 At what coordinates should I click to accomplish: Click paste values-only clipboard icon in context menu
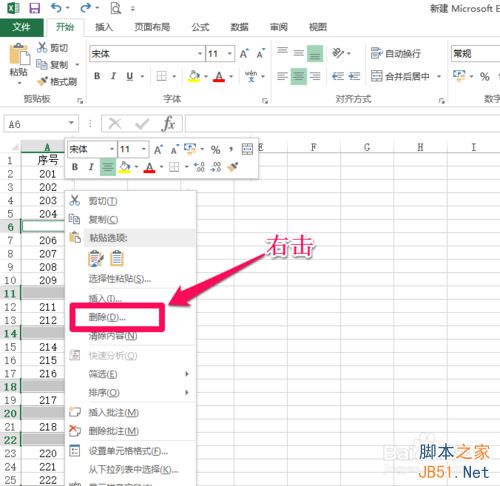[117, 259]
